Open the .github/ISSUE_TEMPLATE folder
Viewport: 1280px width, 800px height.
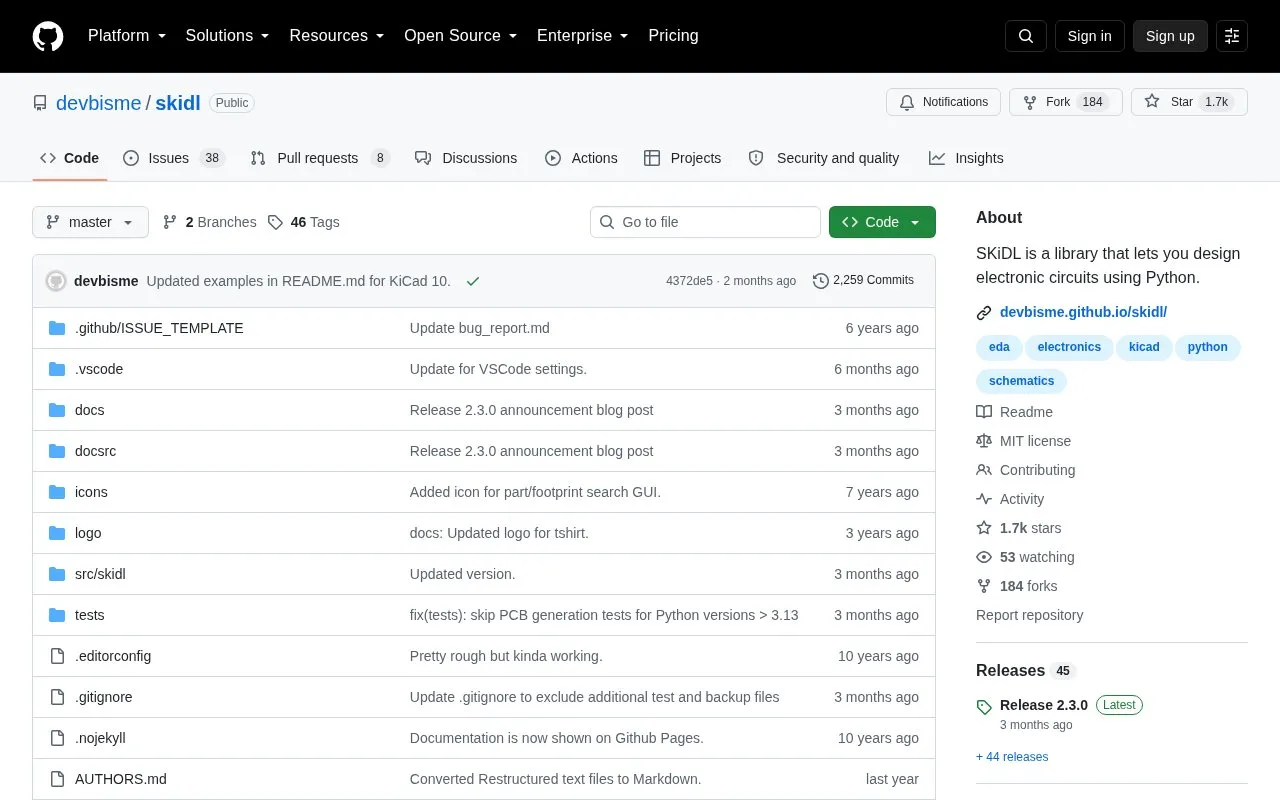pos(159,328)
